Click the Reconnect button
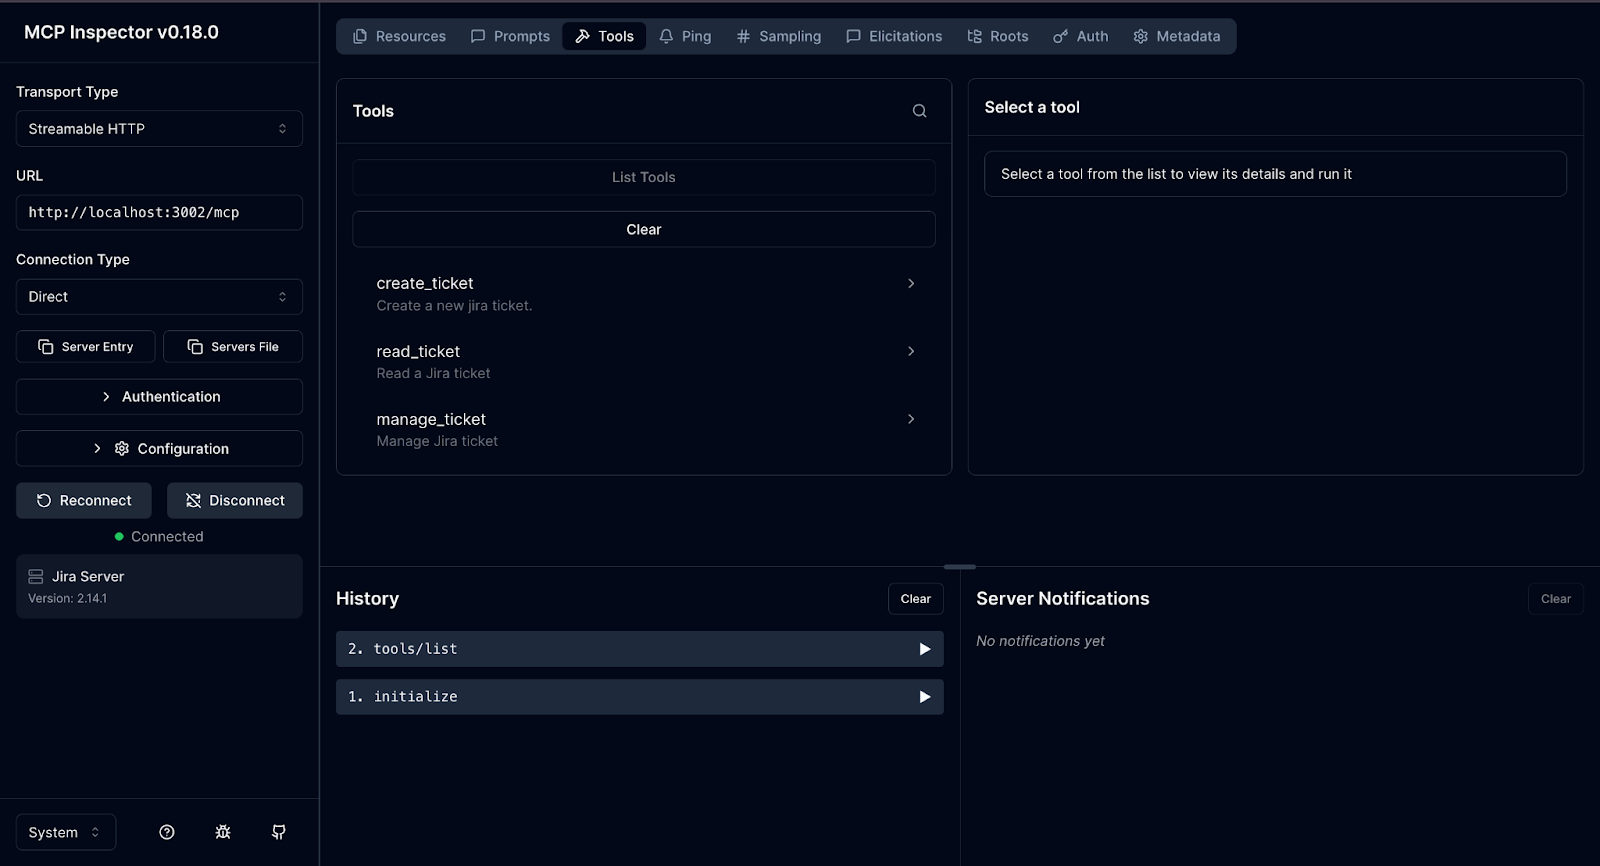The image size is (1600, 866). coord(84,501)
